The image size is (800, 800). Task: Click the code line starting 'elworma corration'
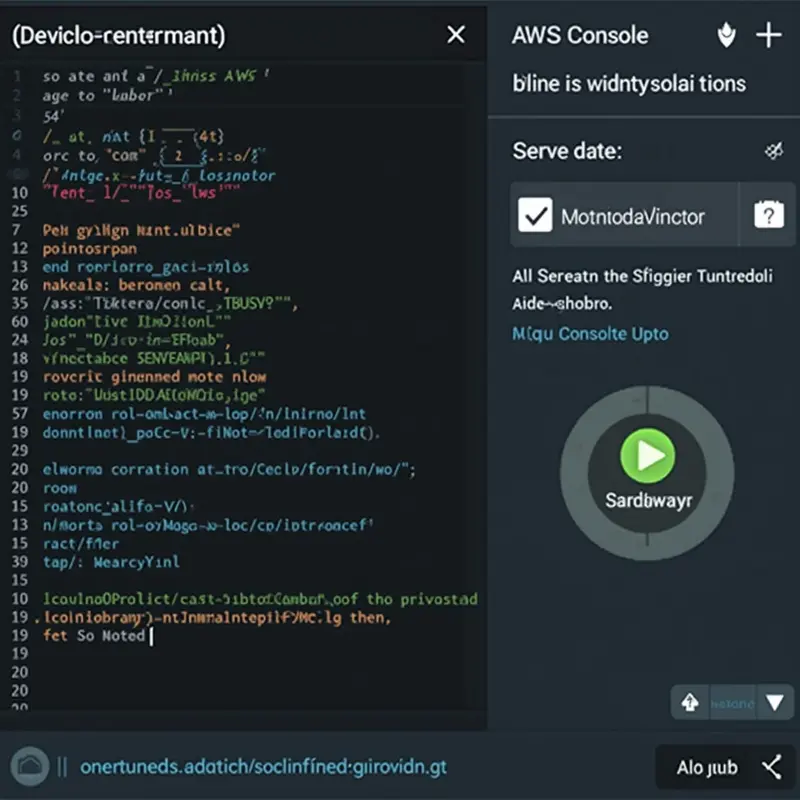tap(229, 469)
